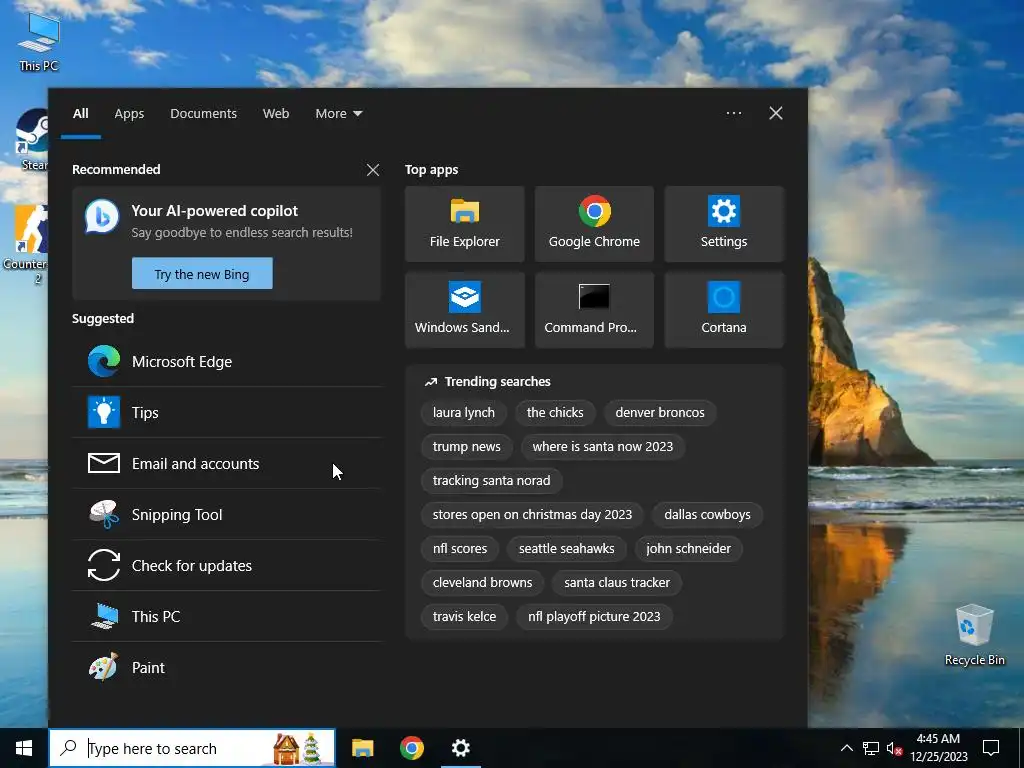Search trending topic trump news
The width and height of the screenshot is (1024, 768).
[466, 447]
